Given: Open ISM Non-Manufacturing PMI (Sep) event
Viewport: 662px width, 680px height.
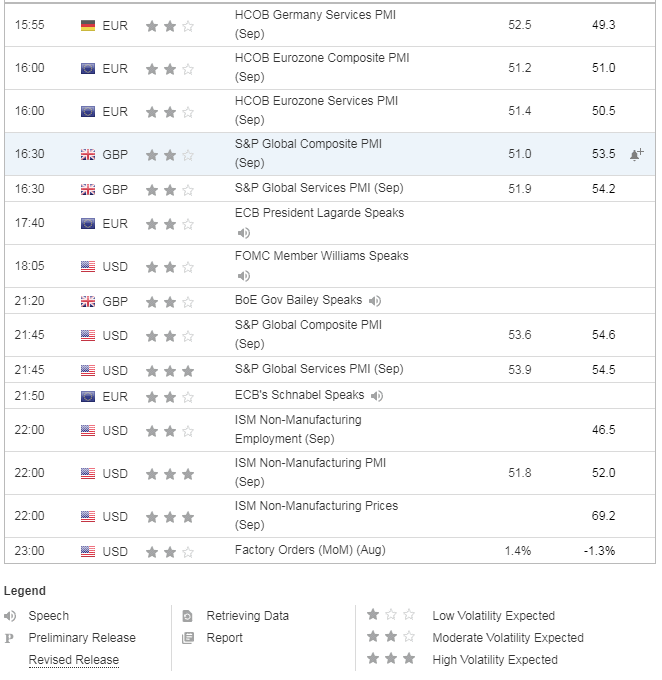Looking at the screenshot, I should click(x=310, y=472).
